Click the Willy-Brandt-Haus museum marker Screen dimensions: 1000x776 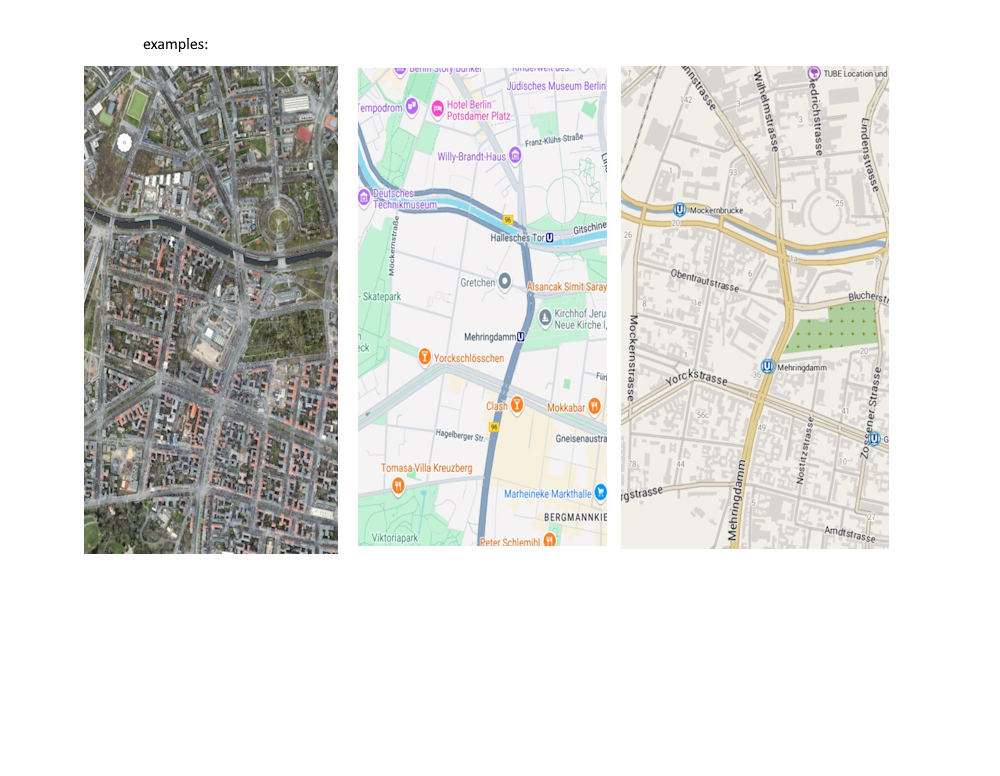point(515,156)
